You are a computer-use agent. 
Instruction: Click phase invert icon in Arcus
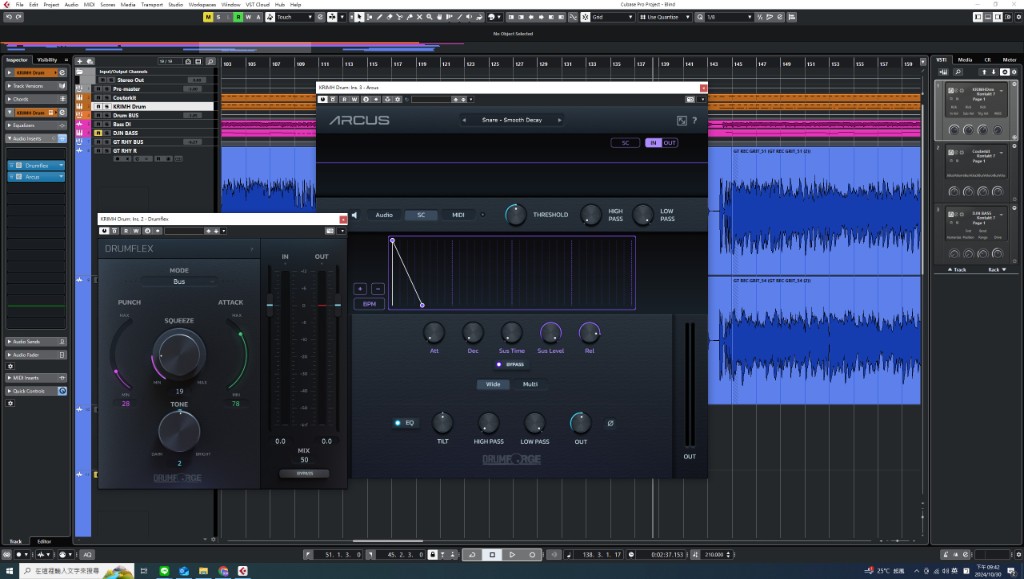(611, 423)
